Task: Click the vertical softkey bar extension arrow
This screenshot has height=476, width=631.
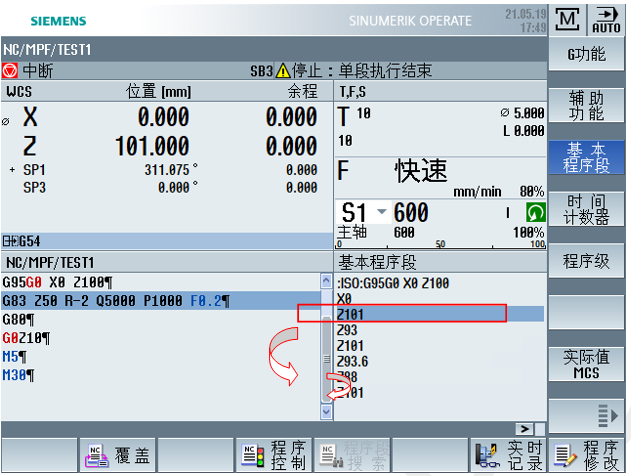Action: click(x=608, y=415)
